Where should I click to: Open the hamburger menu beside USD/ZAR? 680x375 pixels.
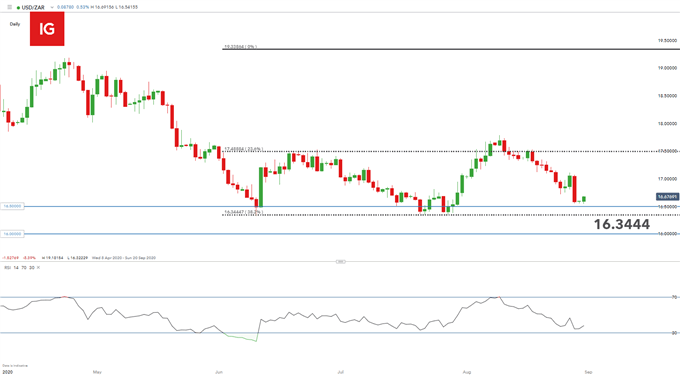[x=10, y=7]
